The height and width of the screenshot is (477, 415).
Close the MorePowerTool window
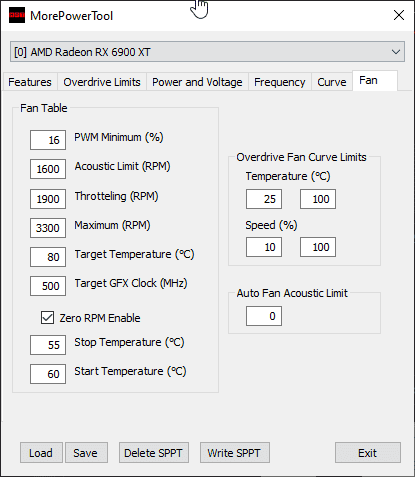click(399, 15)
